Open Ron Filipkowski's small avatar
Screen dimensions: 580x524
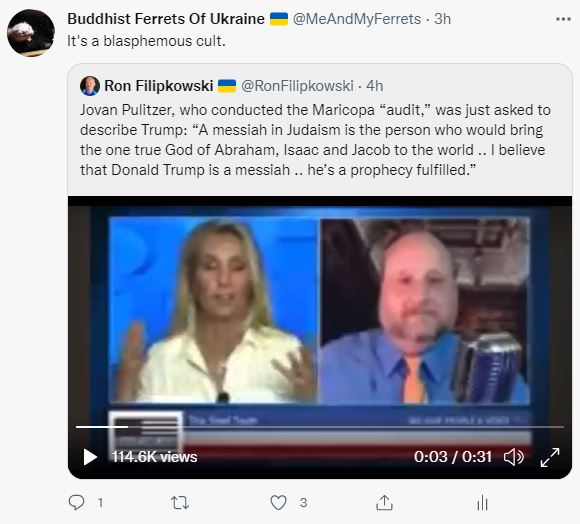[x=90, y=86]
